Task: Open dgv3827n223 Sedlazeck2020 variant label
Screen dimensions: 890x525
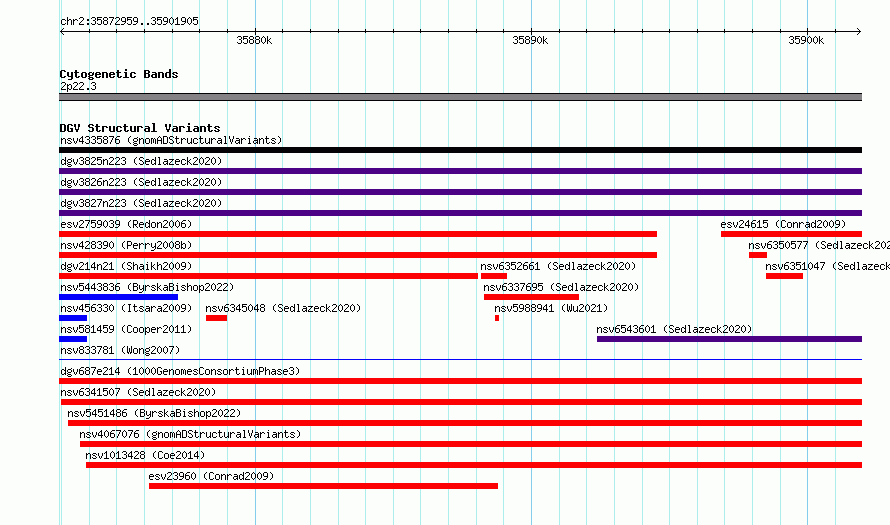Action: (x=141, y=203)
